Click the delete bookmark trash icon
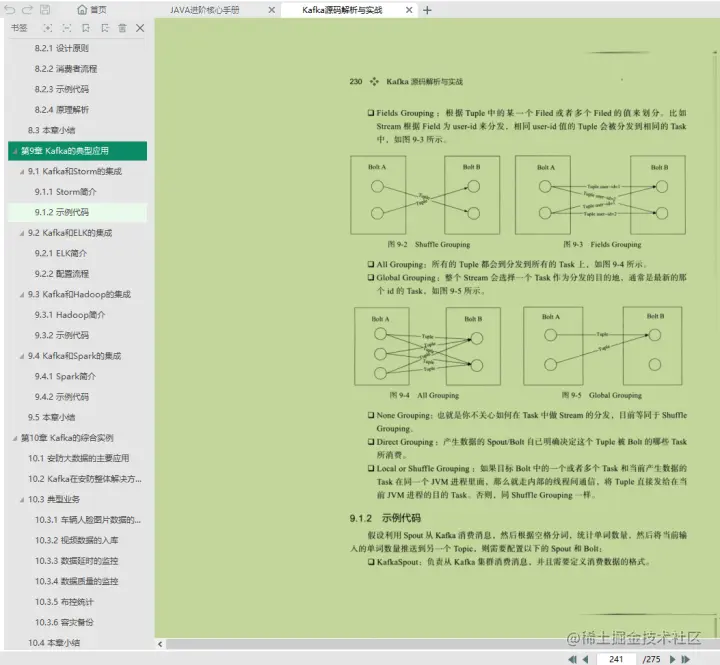 coord(122,28)
